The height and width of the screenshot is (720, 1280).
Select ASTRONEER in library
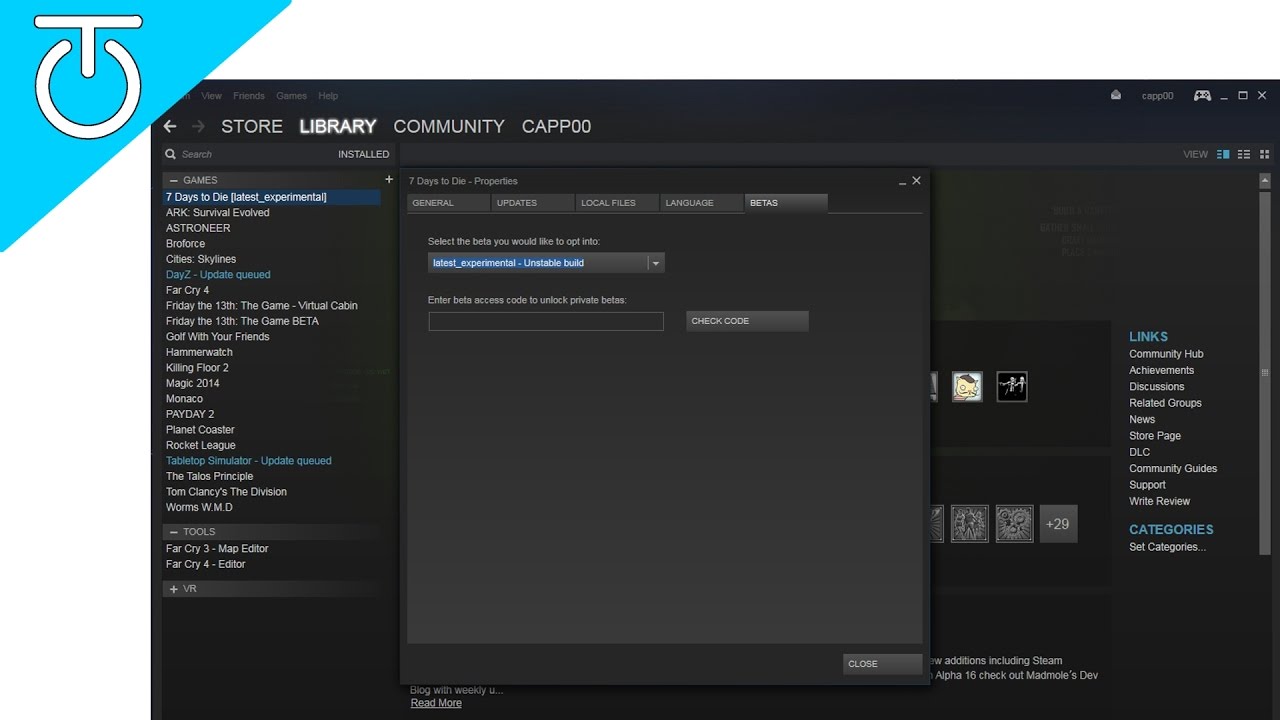(198, 228)
